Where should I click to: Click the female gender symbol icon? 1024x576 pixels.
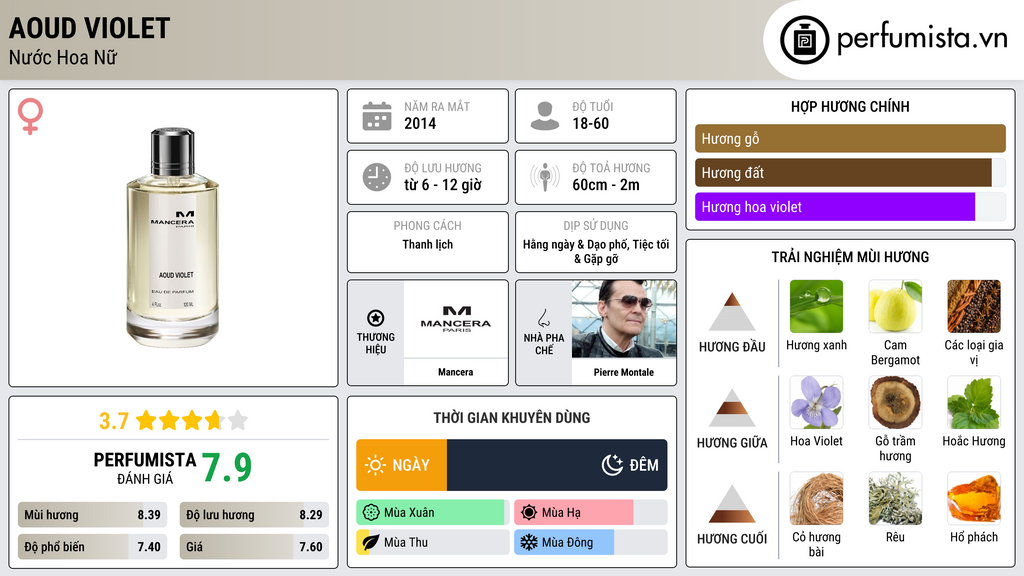click(x=31, y=115)
